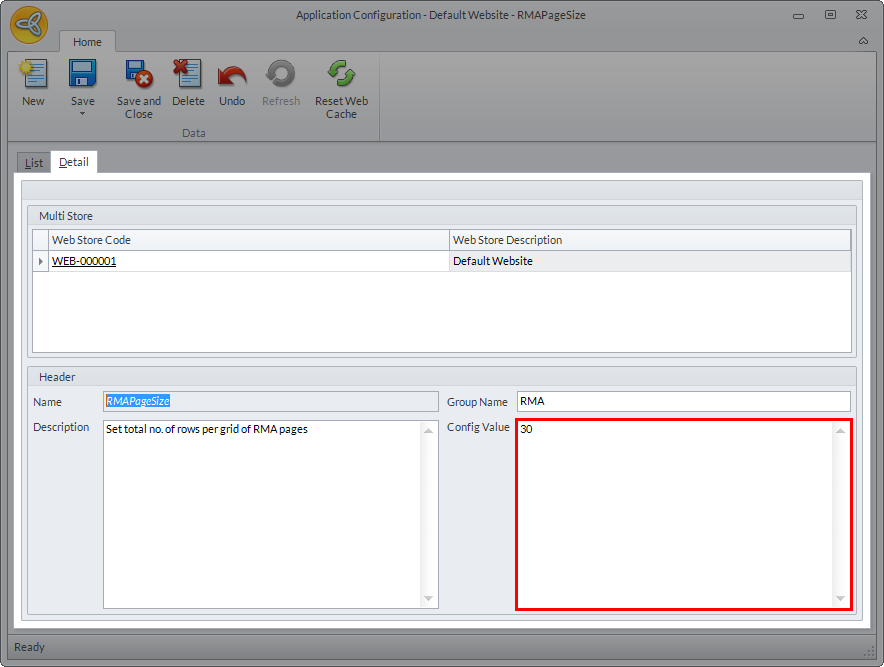884x667 pixels.
Task: Sort by Web Store Description column header
Action: click(x=649, y=240)
